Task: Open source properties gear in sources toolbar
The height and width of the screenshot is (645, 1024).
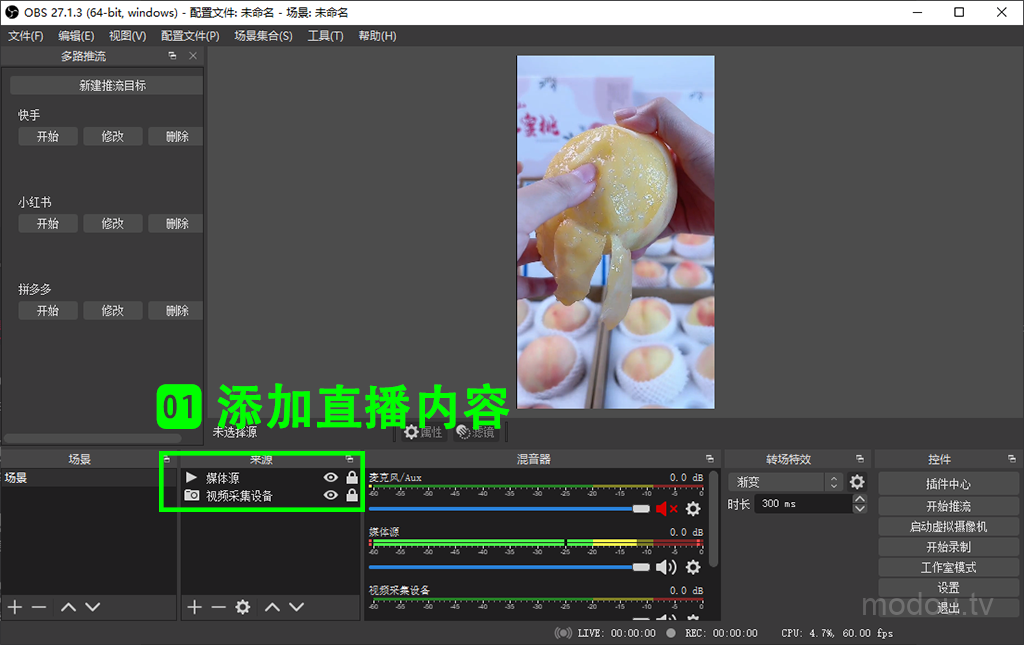Action: pos(242,607)
